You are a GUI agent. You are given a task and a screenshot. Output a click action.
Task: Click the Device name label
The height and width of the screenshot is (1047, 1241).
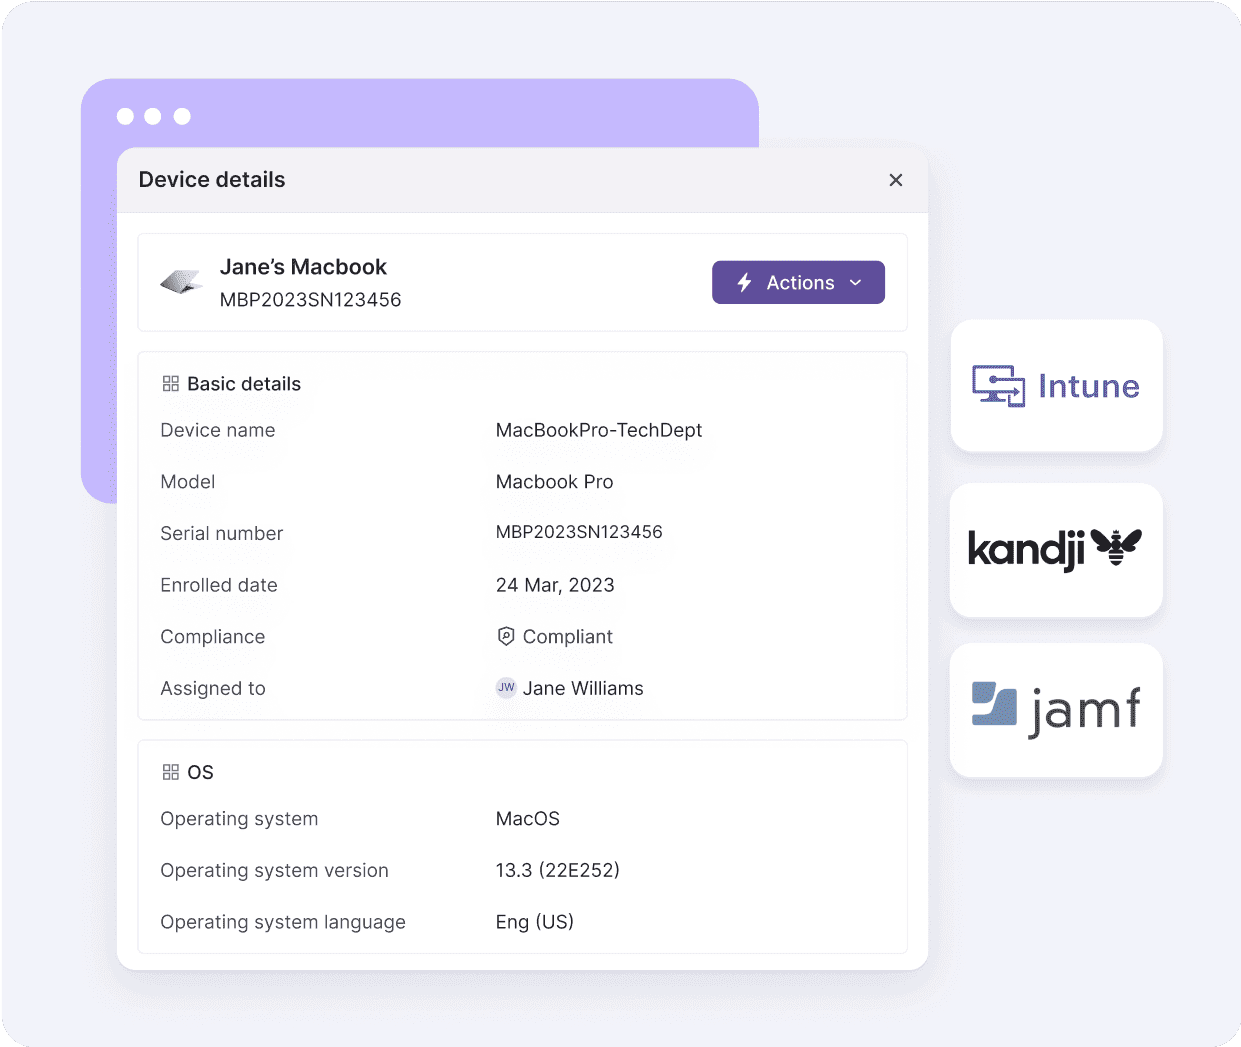218,430
